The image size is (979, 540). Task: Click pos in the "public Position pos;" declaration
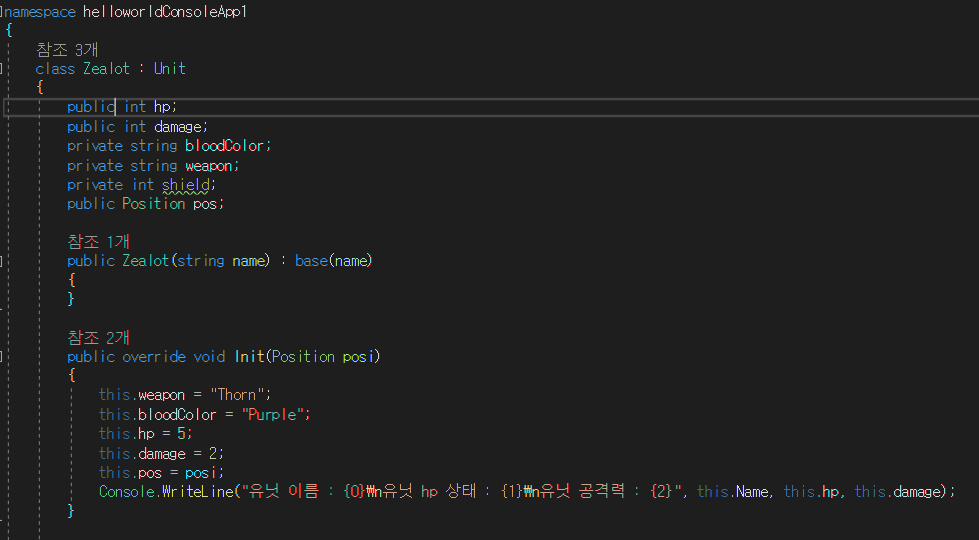[204, 204]
